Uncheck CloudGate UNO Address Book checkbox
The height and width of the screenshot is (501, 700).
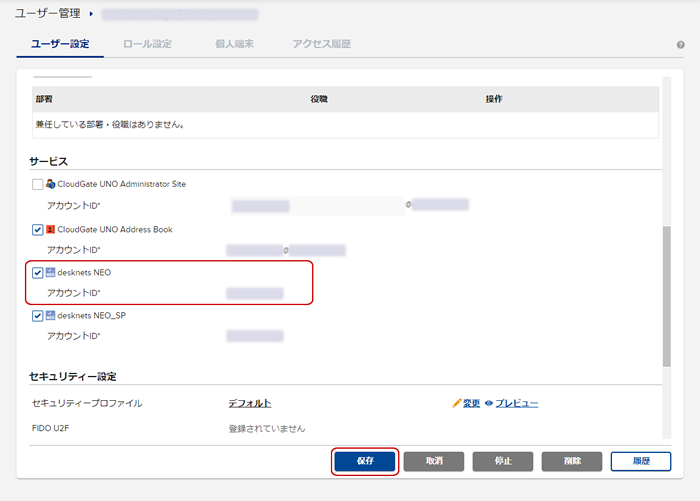click(x=38, y=230)
